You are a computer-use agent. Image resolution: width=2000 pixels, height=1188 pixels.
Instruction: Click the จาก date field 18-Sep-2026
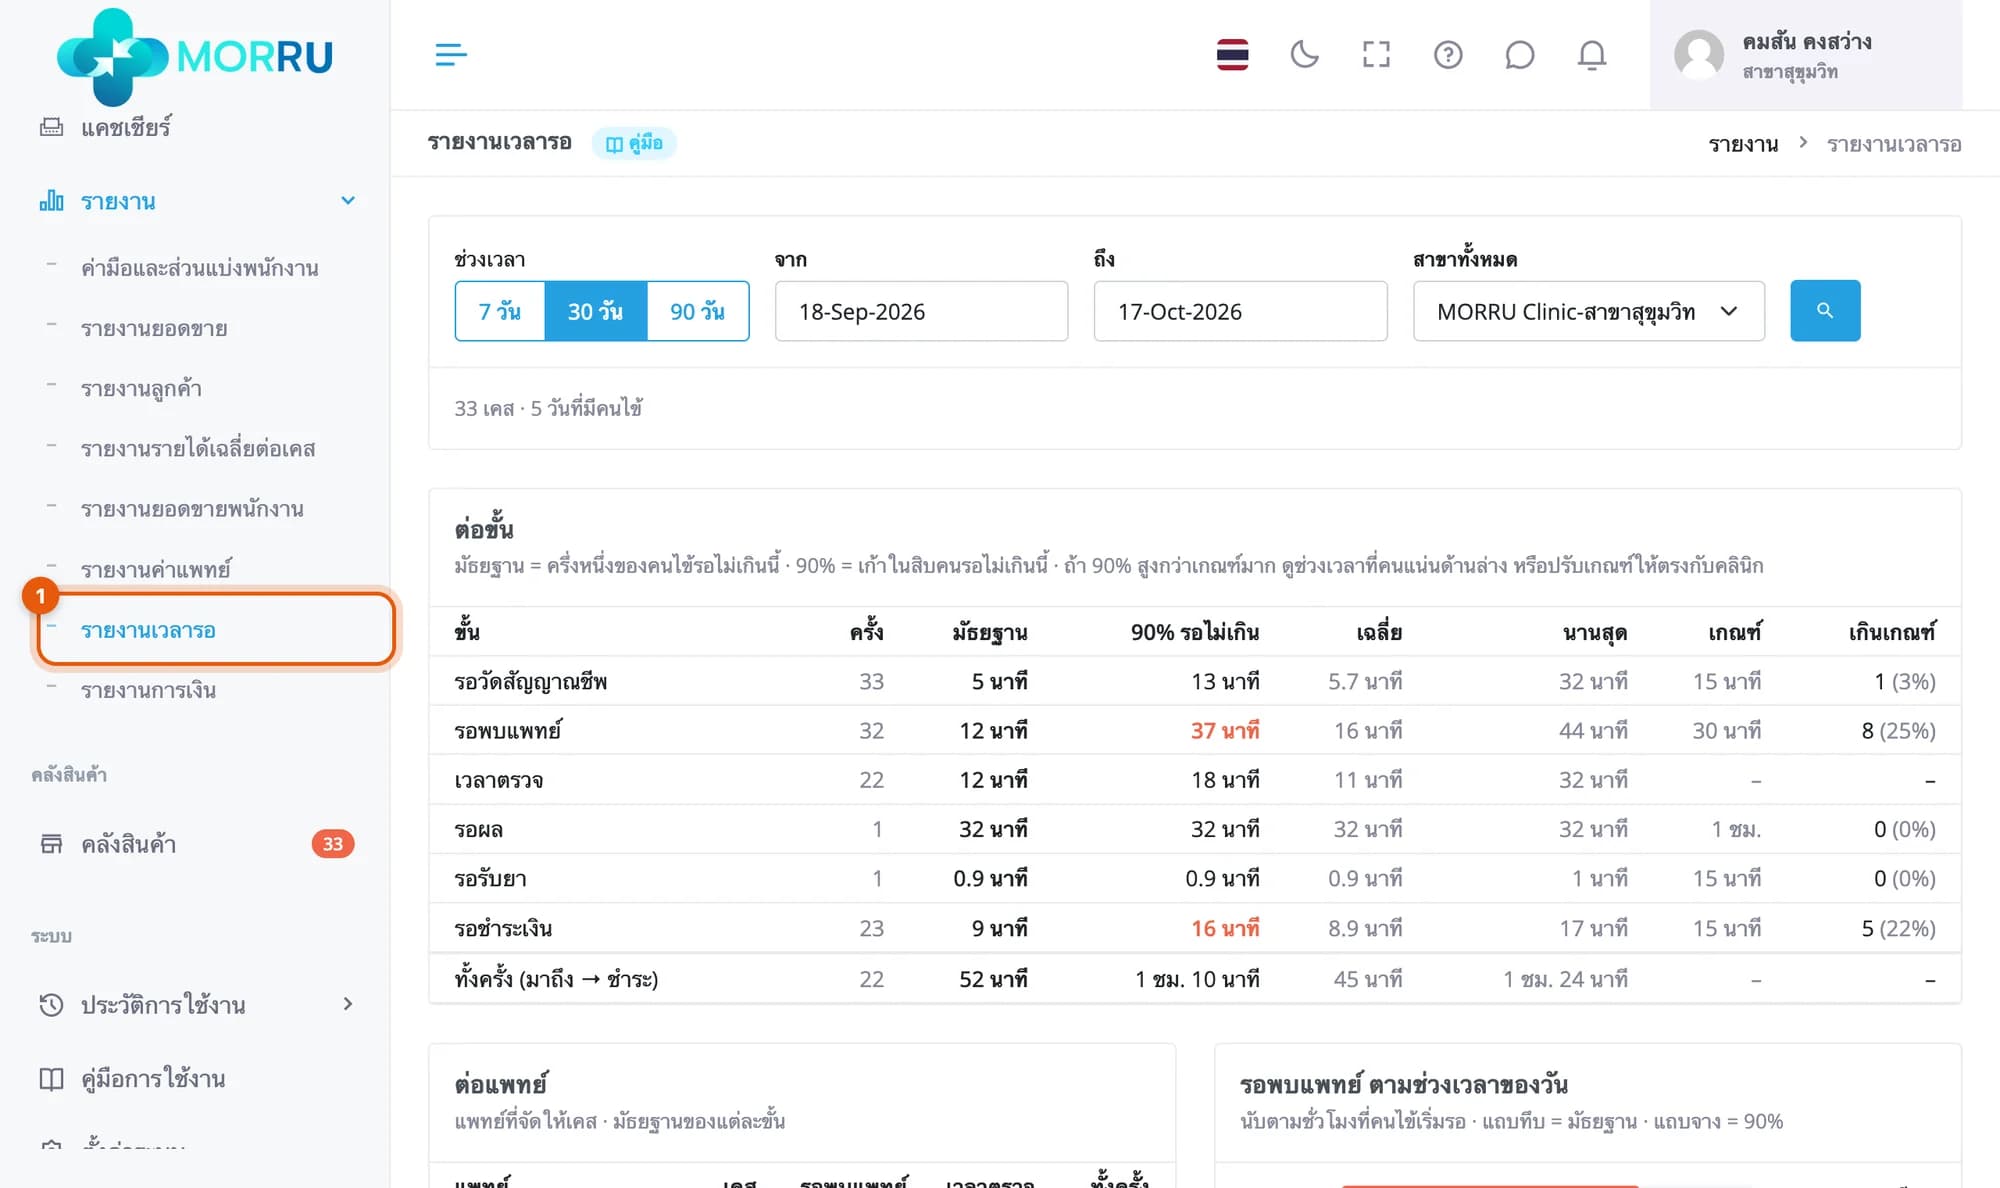pos(921,311)
